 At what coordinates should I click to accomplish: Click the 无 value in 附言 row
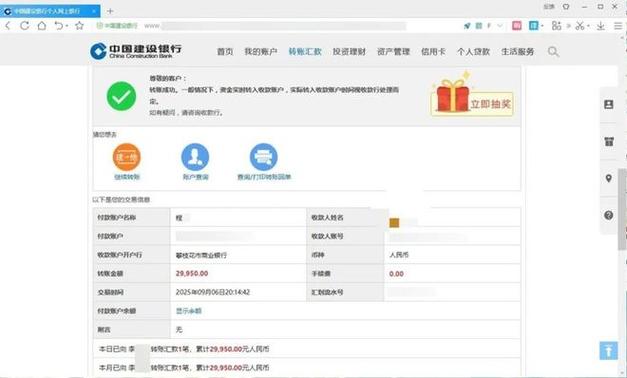tap(179, 330)
